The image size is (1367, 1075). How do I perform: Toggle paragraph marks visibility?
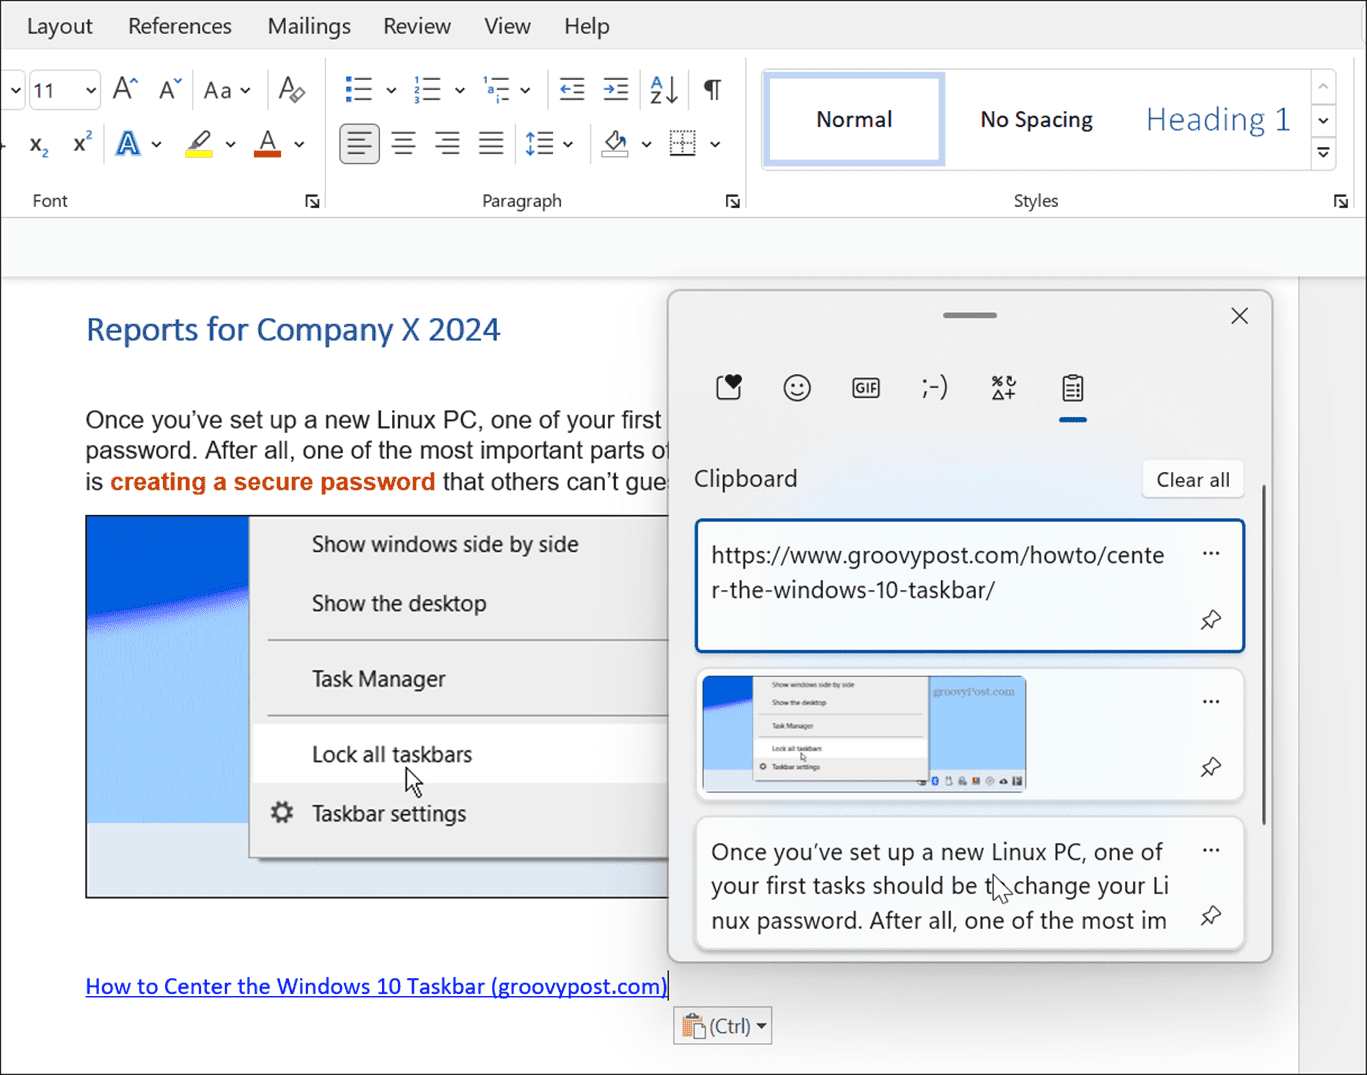coord(711,89)
